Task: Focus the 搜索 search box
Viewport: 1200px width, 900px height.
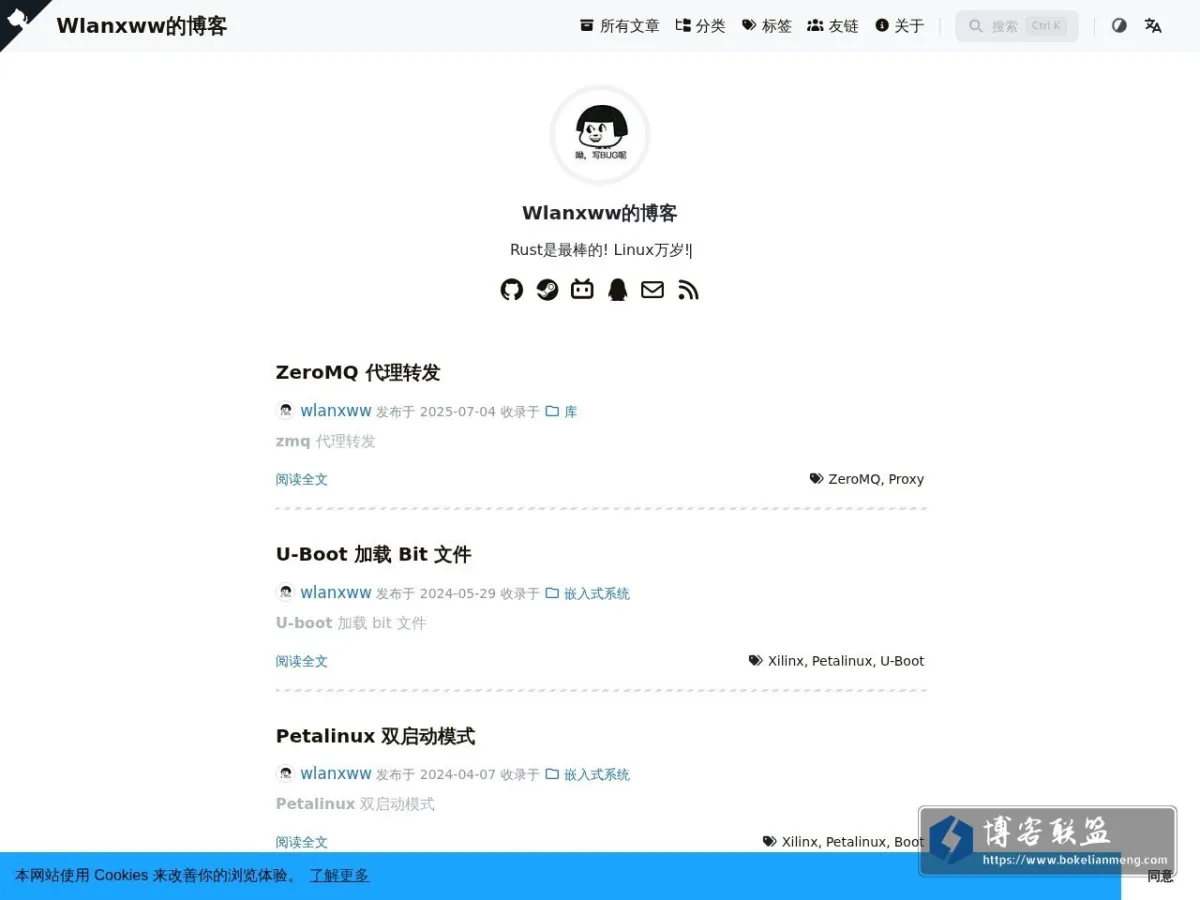Action: [1017, 26]
